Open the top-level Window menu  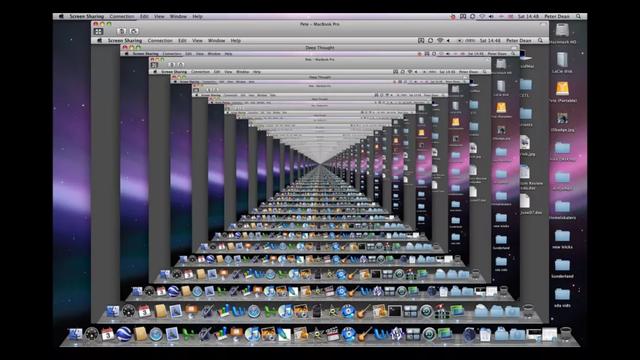pyautogui.click(x=178, y=17)
